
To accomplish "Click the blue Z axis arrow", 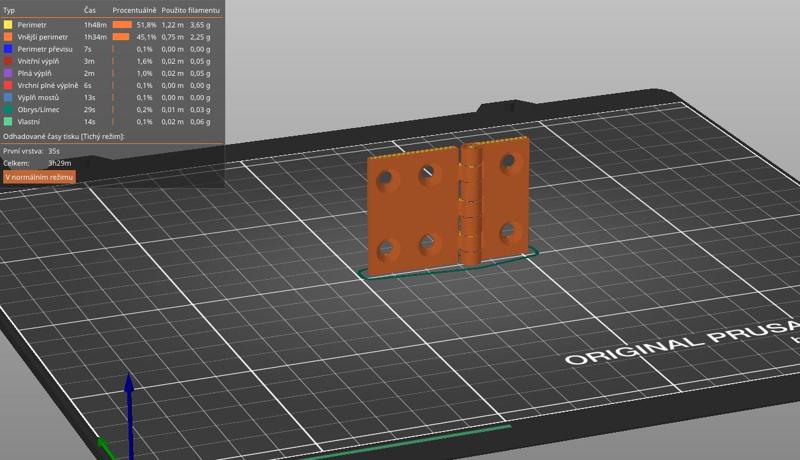I will pos(130,416).
